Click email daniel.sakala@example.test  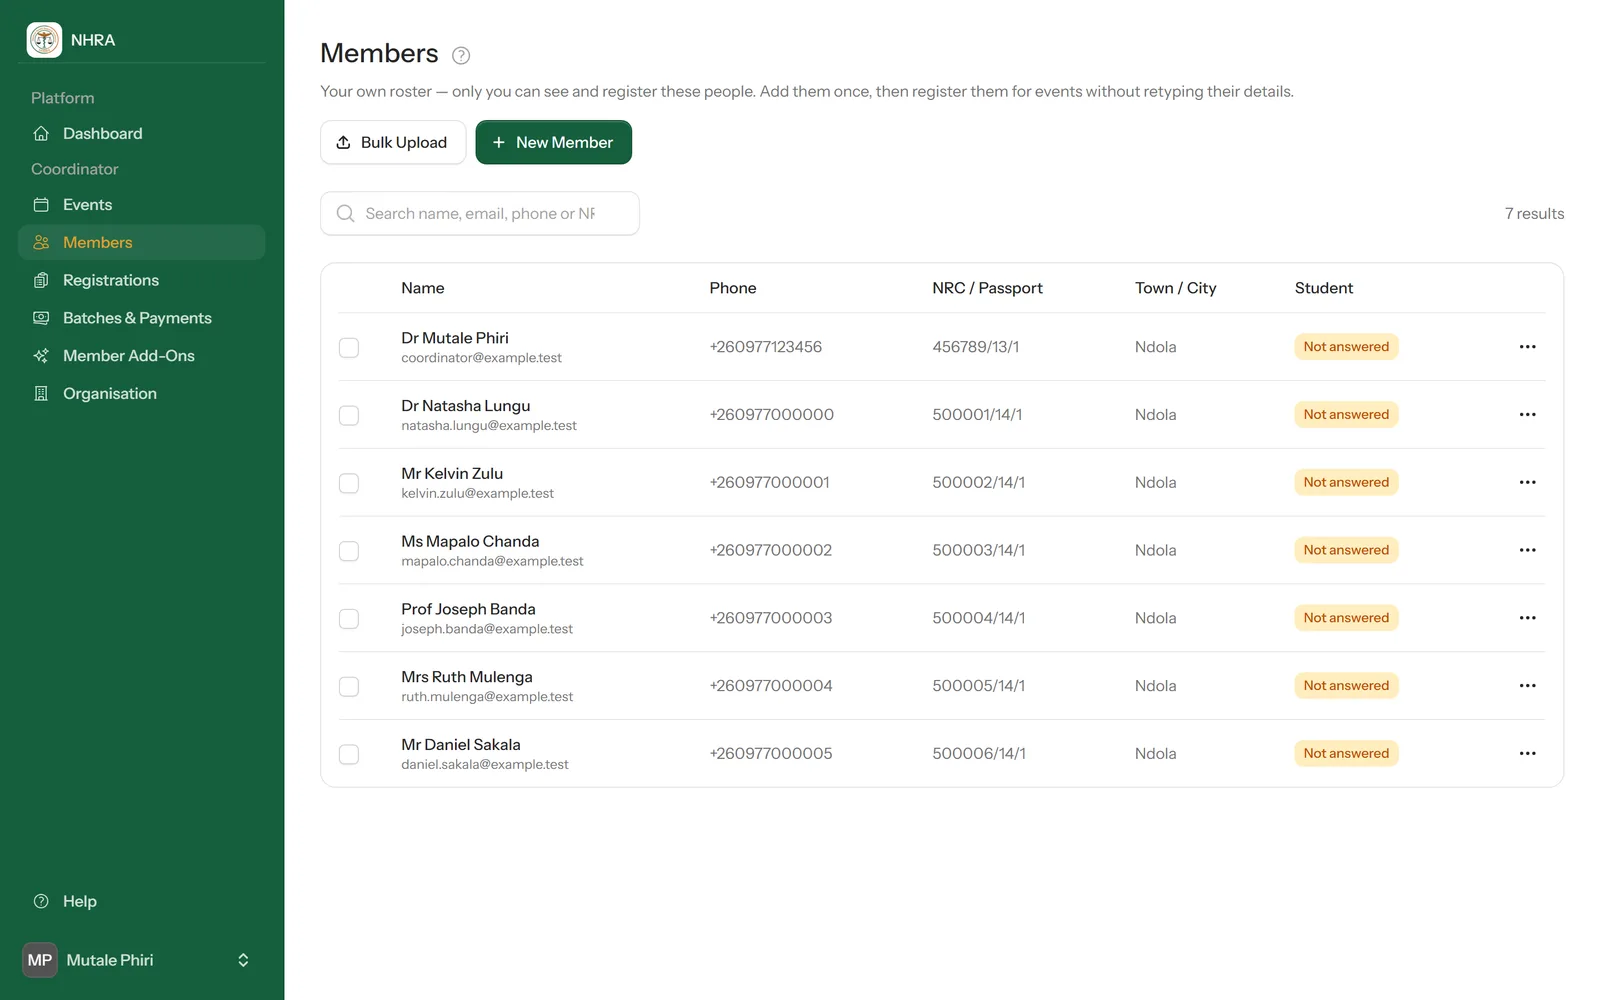[485, 765]
